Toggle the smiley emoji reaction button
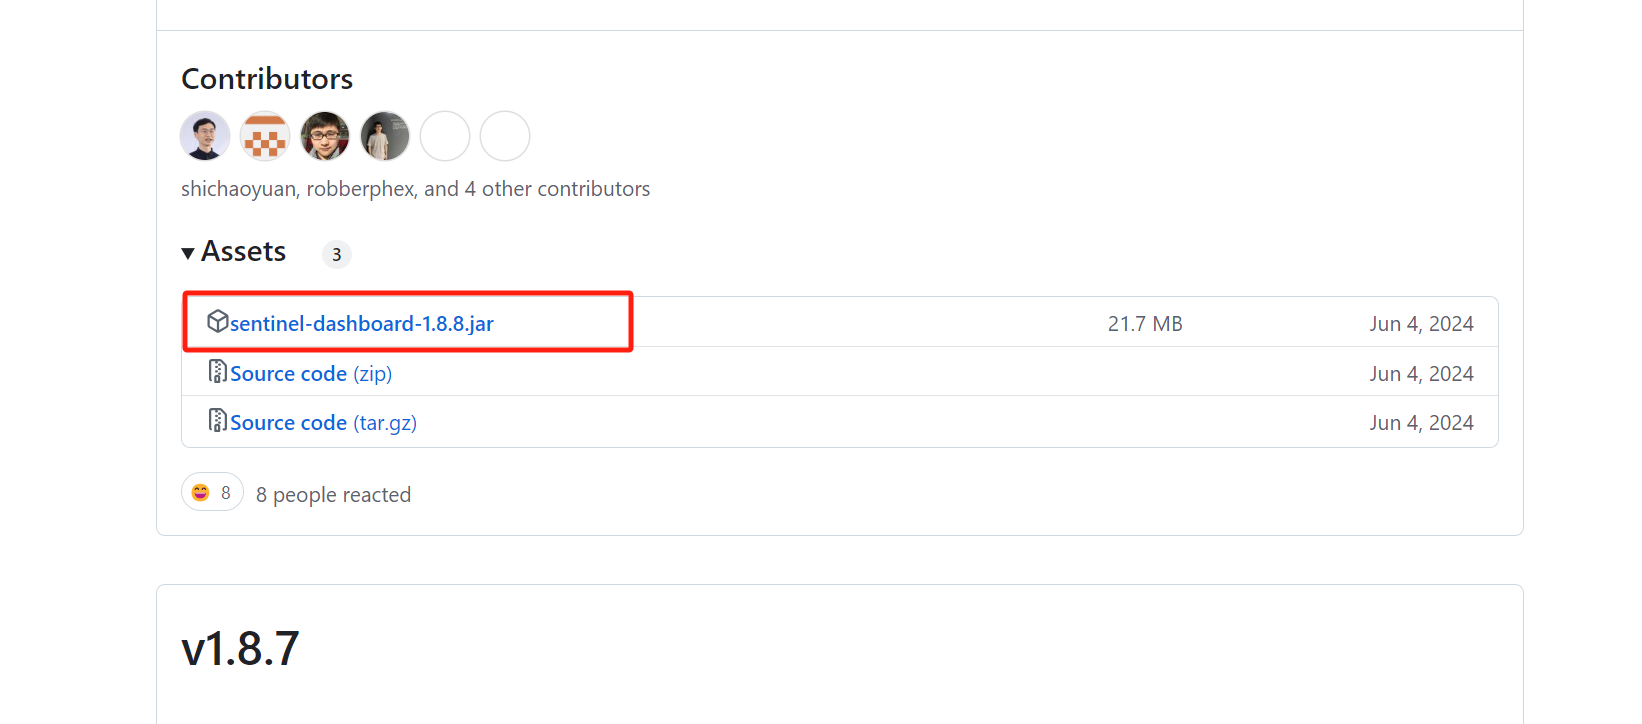This screenshot has width=1642, height=724. [212, 492]
